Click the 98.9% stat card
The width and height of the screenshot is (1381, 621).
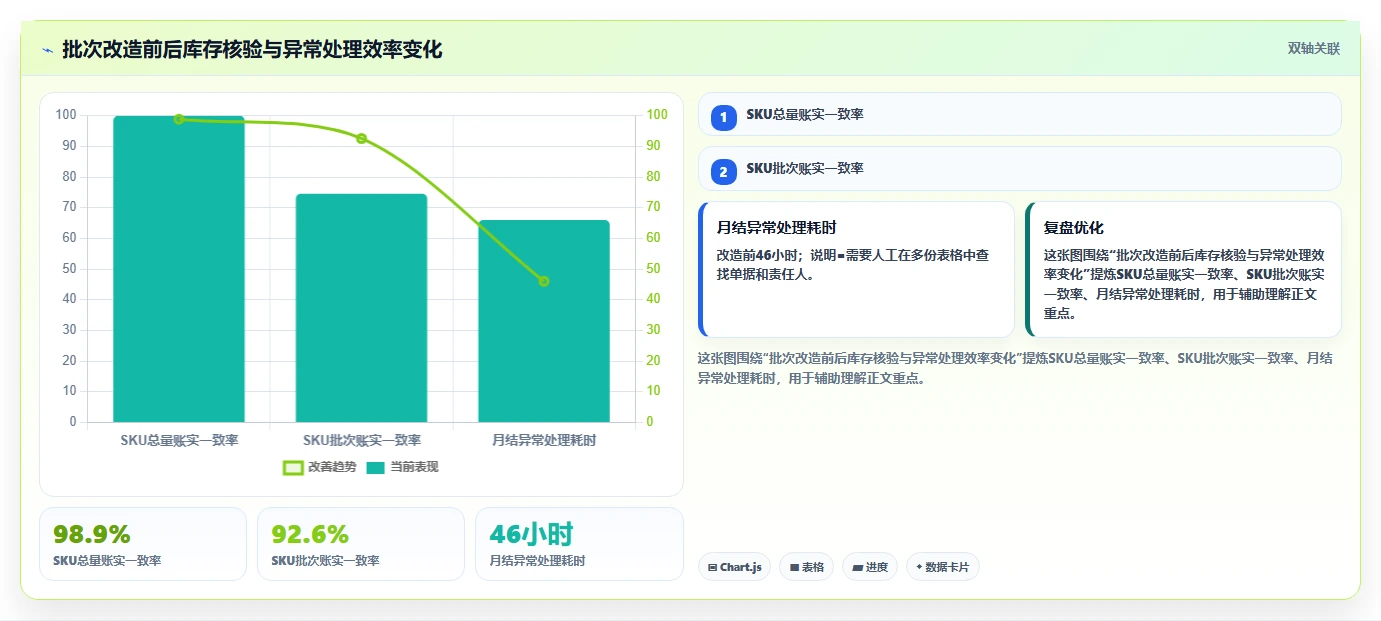(x=142, y=544)
